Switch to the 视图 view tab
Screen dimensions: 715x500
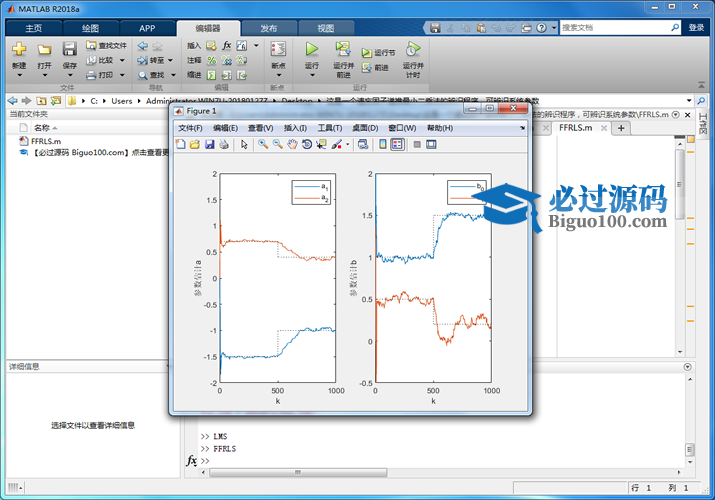326,28
